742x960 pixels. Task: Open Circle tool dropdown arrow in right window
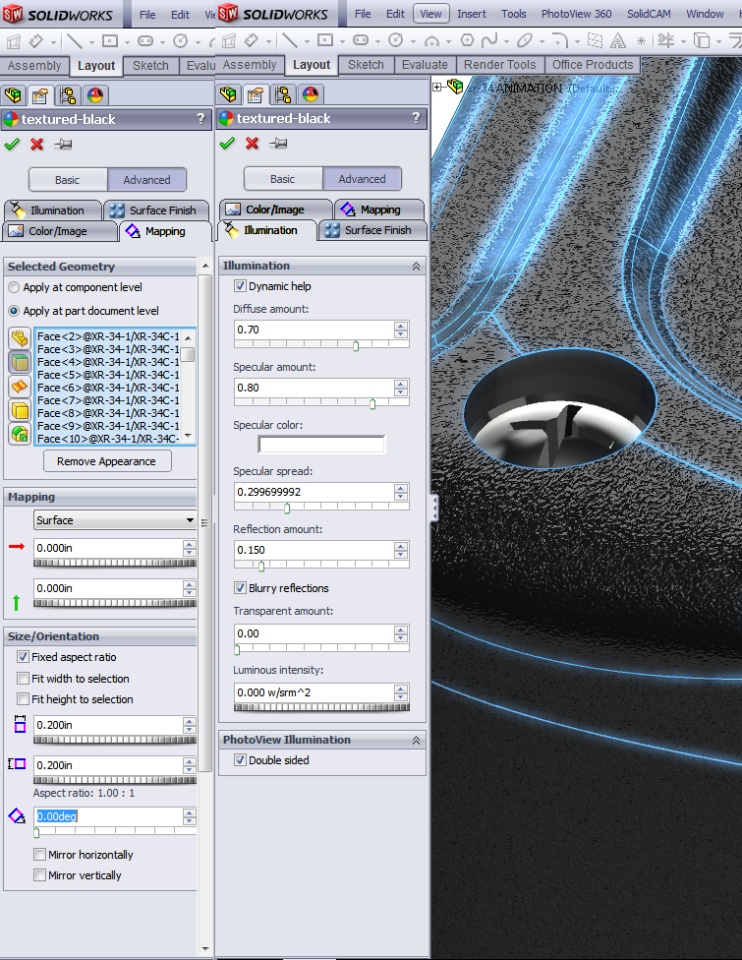coord(413,42)
